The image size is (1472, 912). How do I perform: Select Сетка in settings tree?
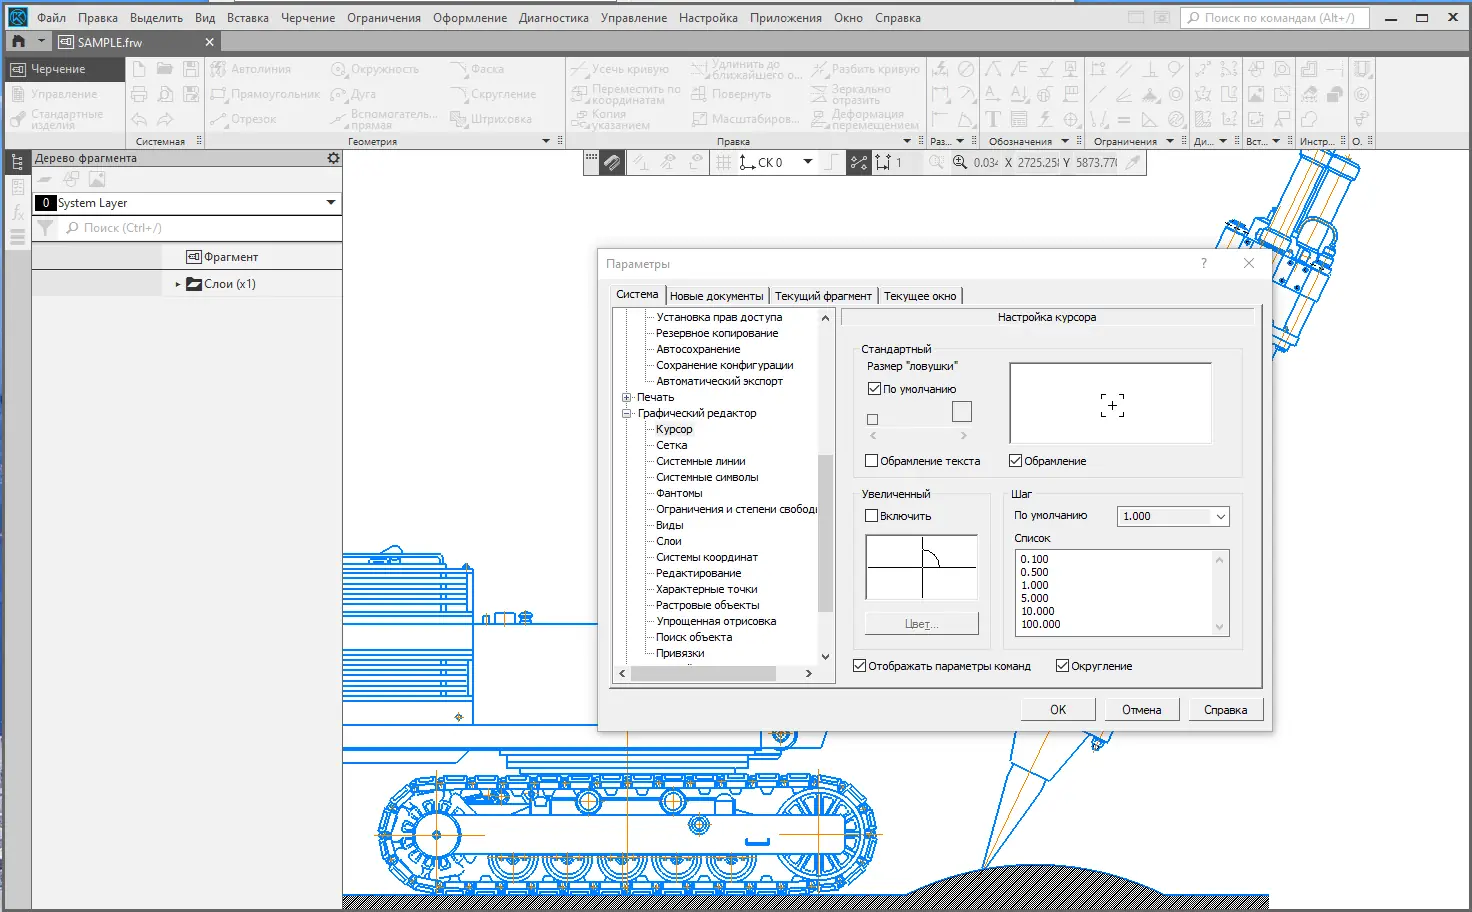point(672,445)
